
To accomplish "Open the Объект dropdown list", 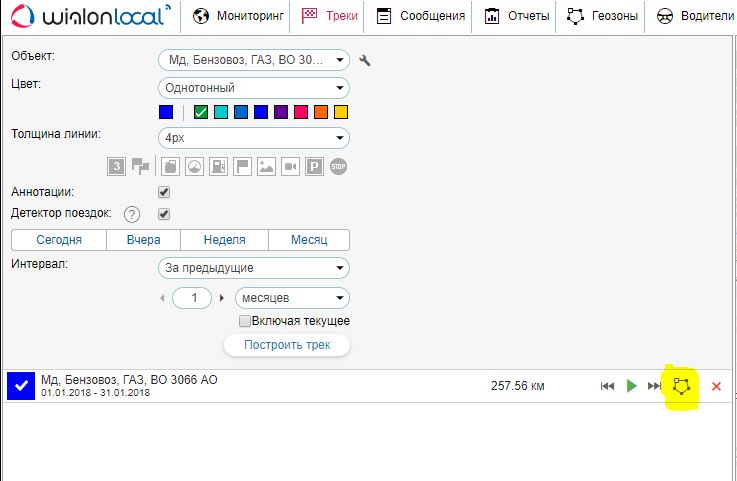I will (x=254, y=60).
